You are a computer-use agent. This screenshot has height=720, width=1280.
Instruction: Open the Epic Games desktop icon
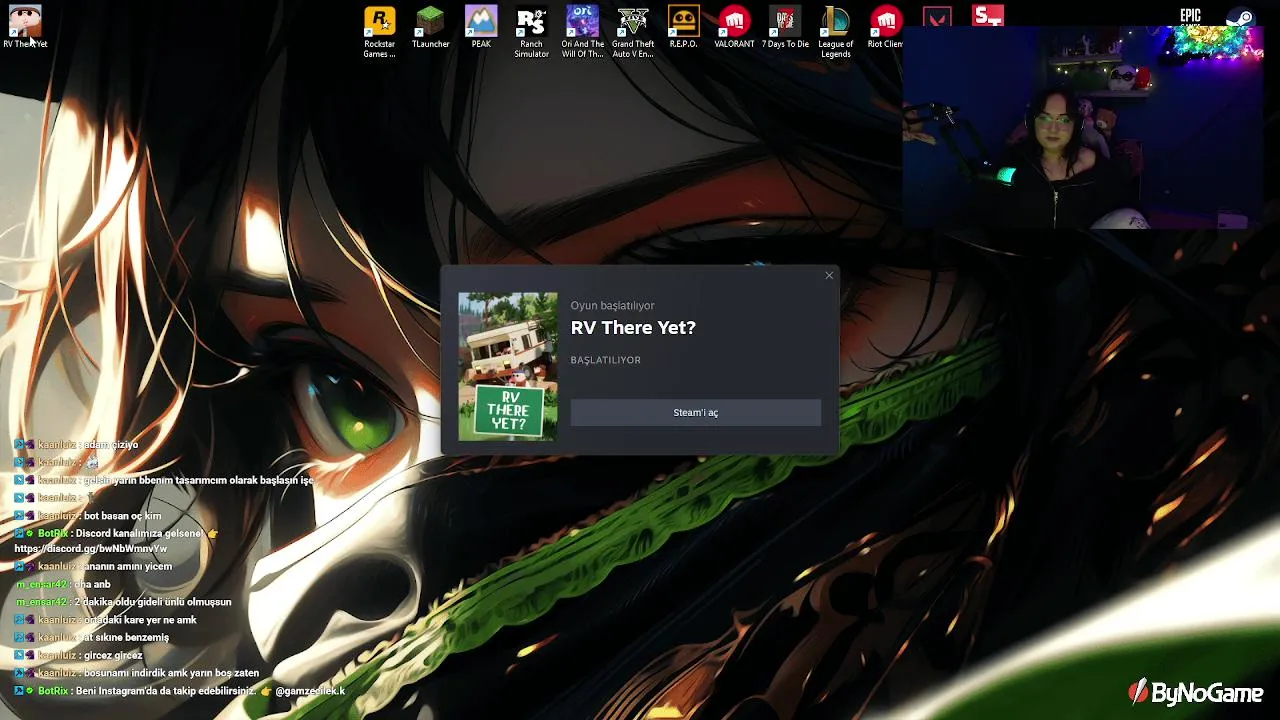(1190, 17)
